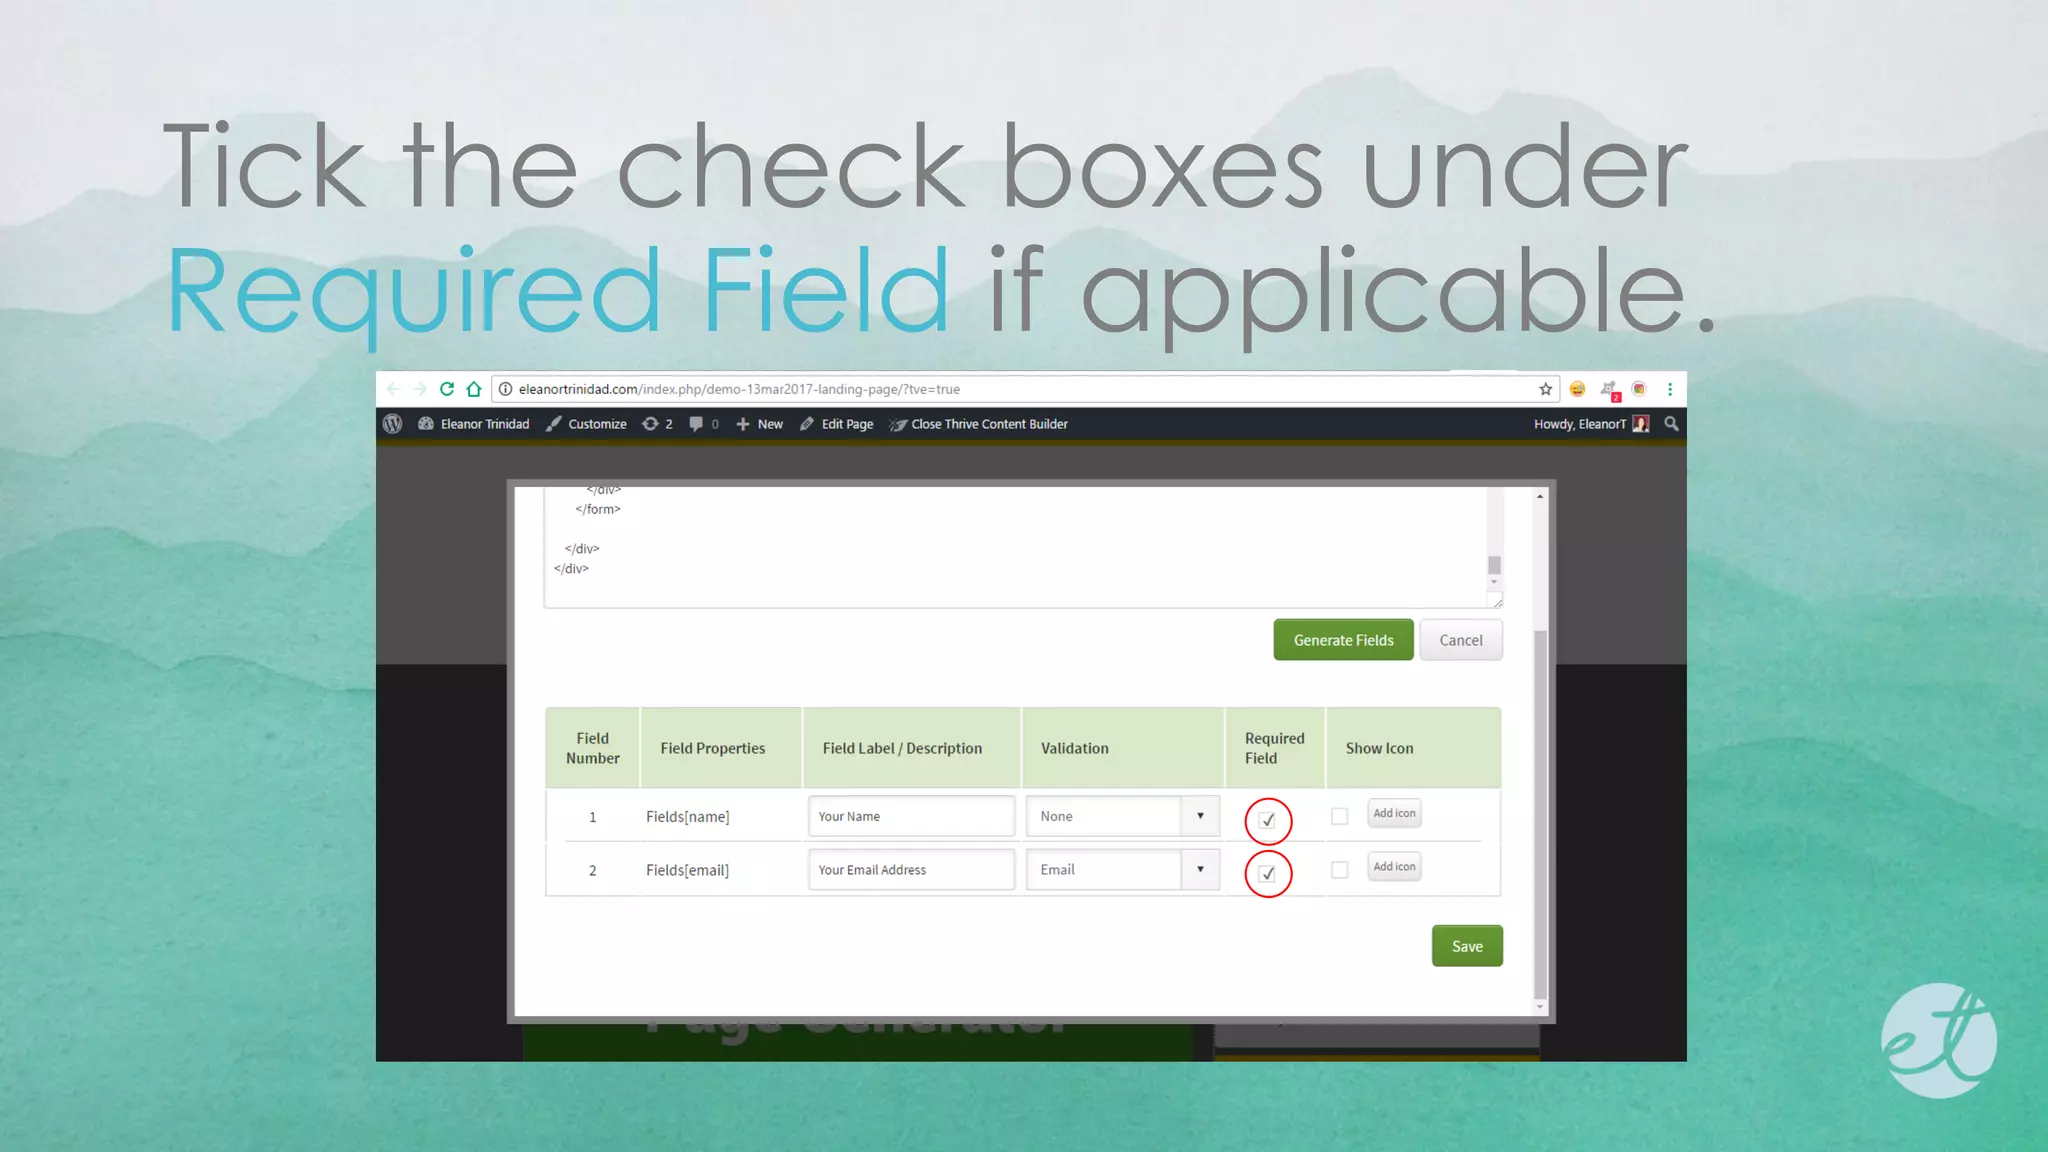
Task: Click the round colorful extension icon
Action: [x=1639, y=389]
